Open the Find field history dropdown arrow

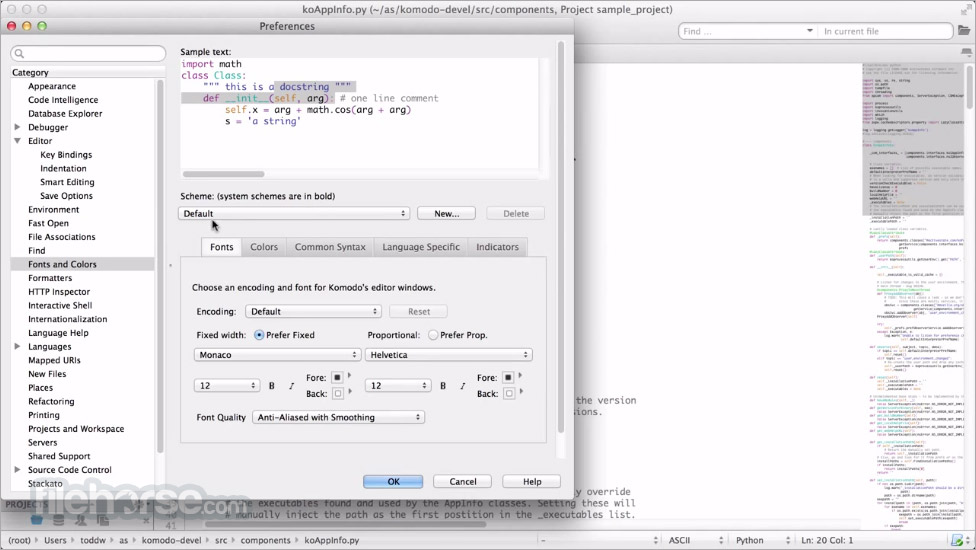[809, 30]
